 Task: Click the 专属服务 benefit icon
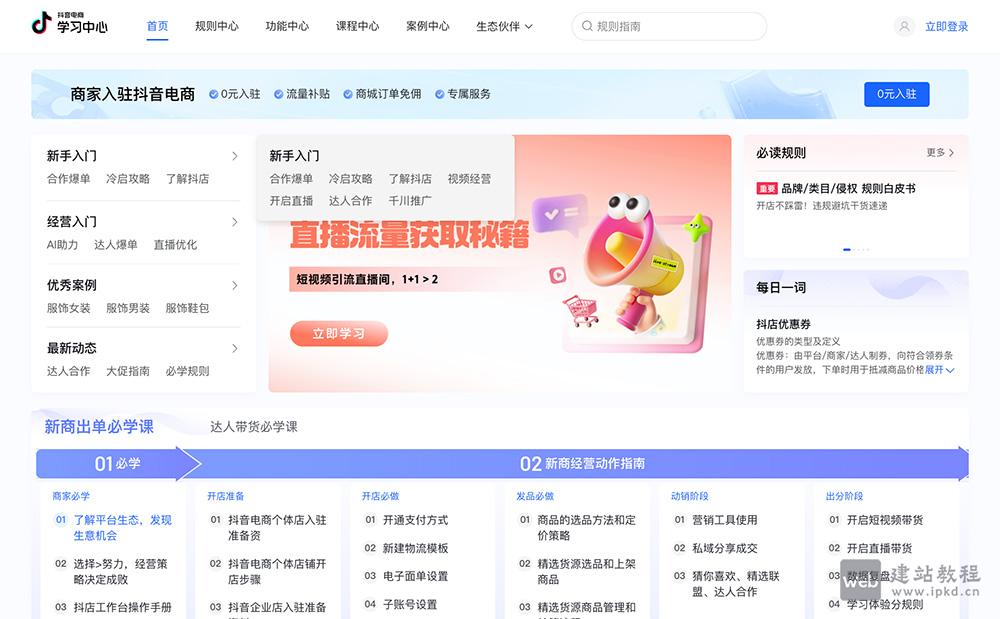point(439,93)
